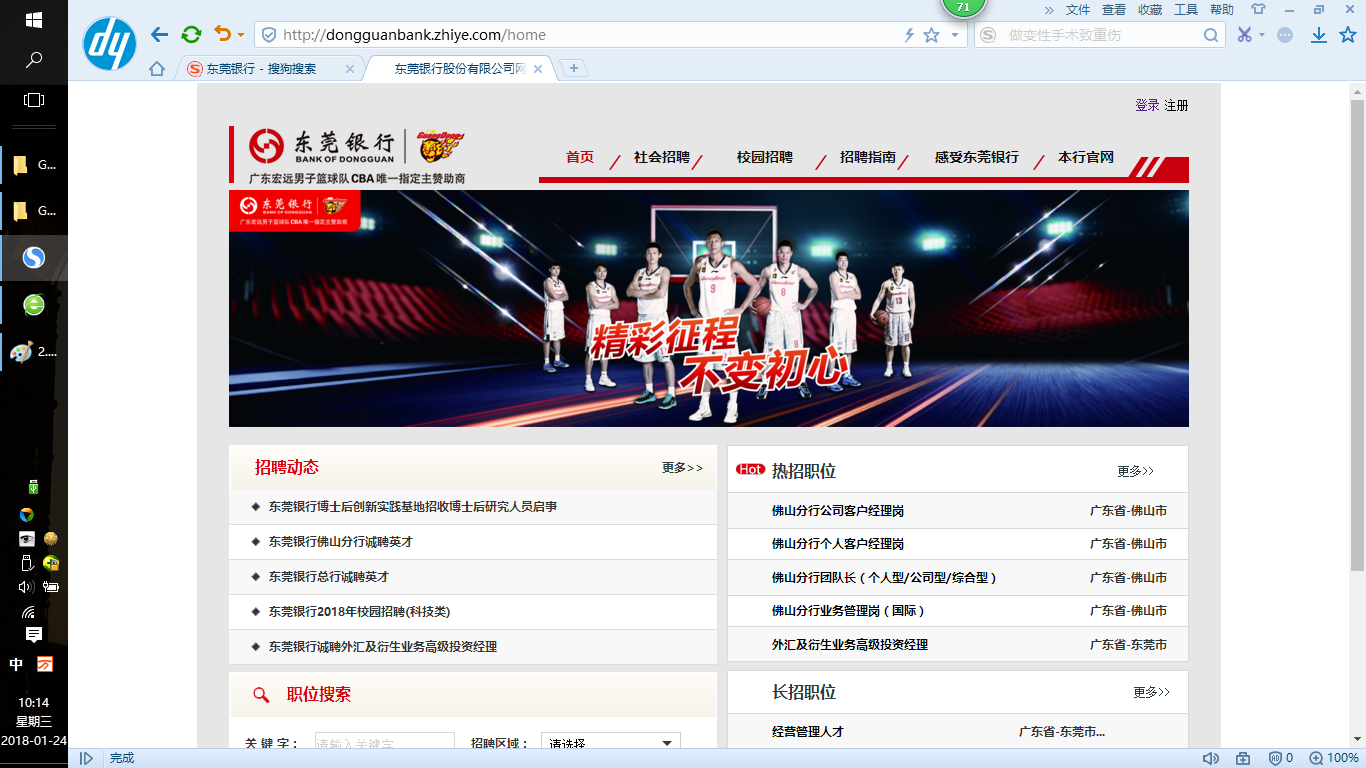The width and height of the screenshot is (1366, 768).
Task: Open Windows Task View button
Action: coord(33,100)
